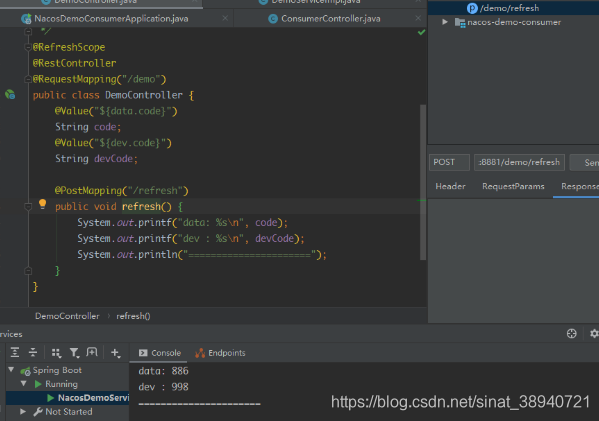Close ConsumerController.java tab
The height and width of the screenshot is (421, 599).
point(418,18)
